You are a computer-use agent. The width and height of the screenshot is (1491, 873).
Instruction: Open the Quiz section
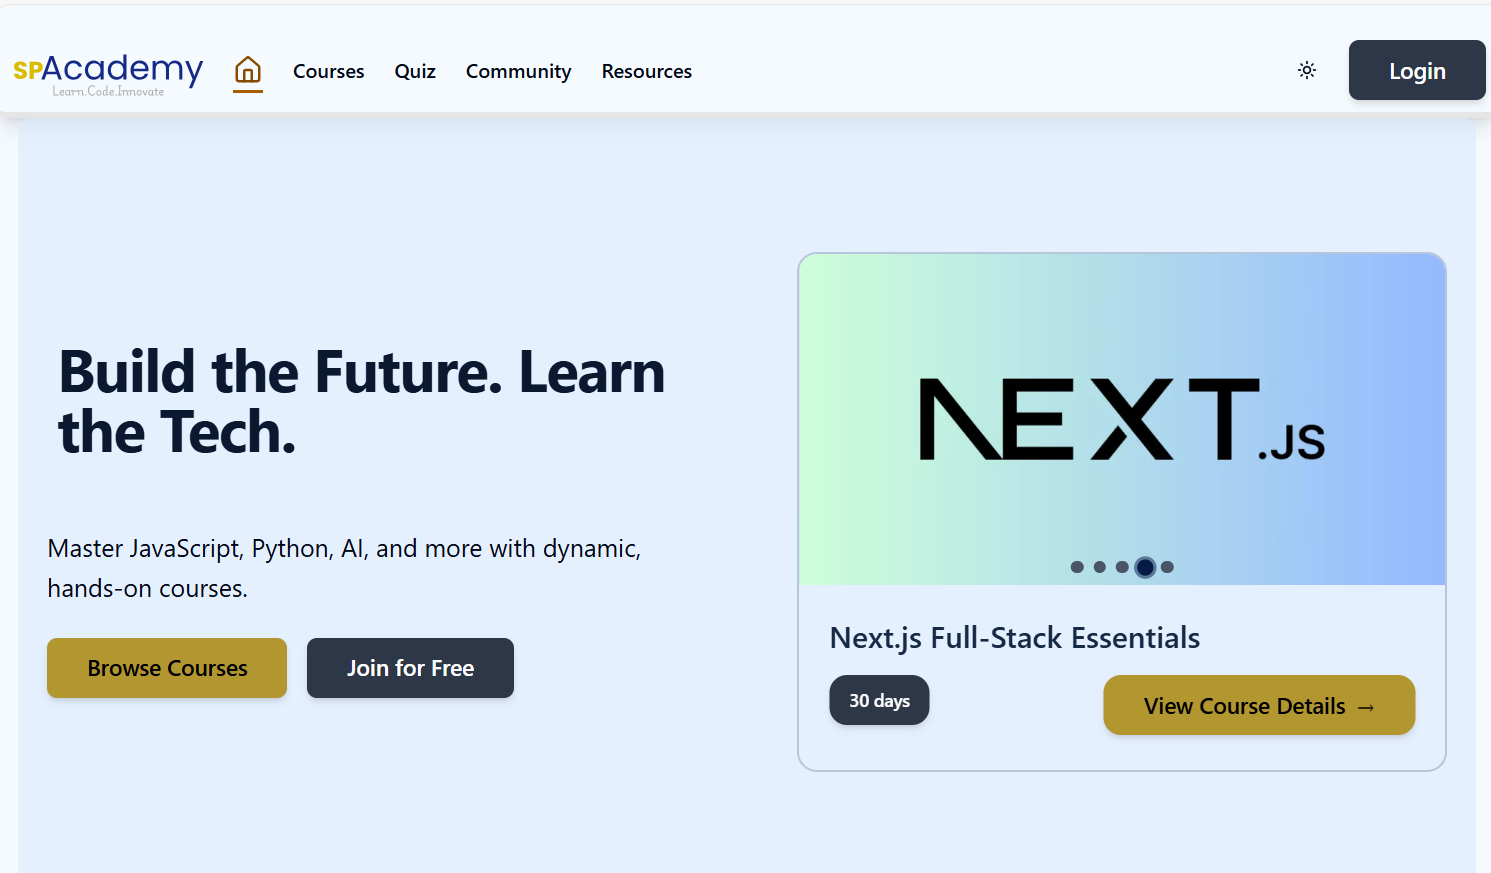coord(415,71)
